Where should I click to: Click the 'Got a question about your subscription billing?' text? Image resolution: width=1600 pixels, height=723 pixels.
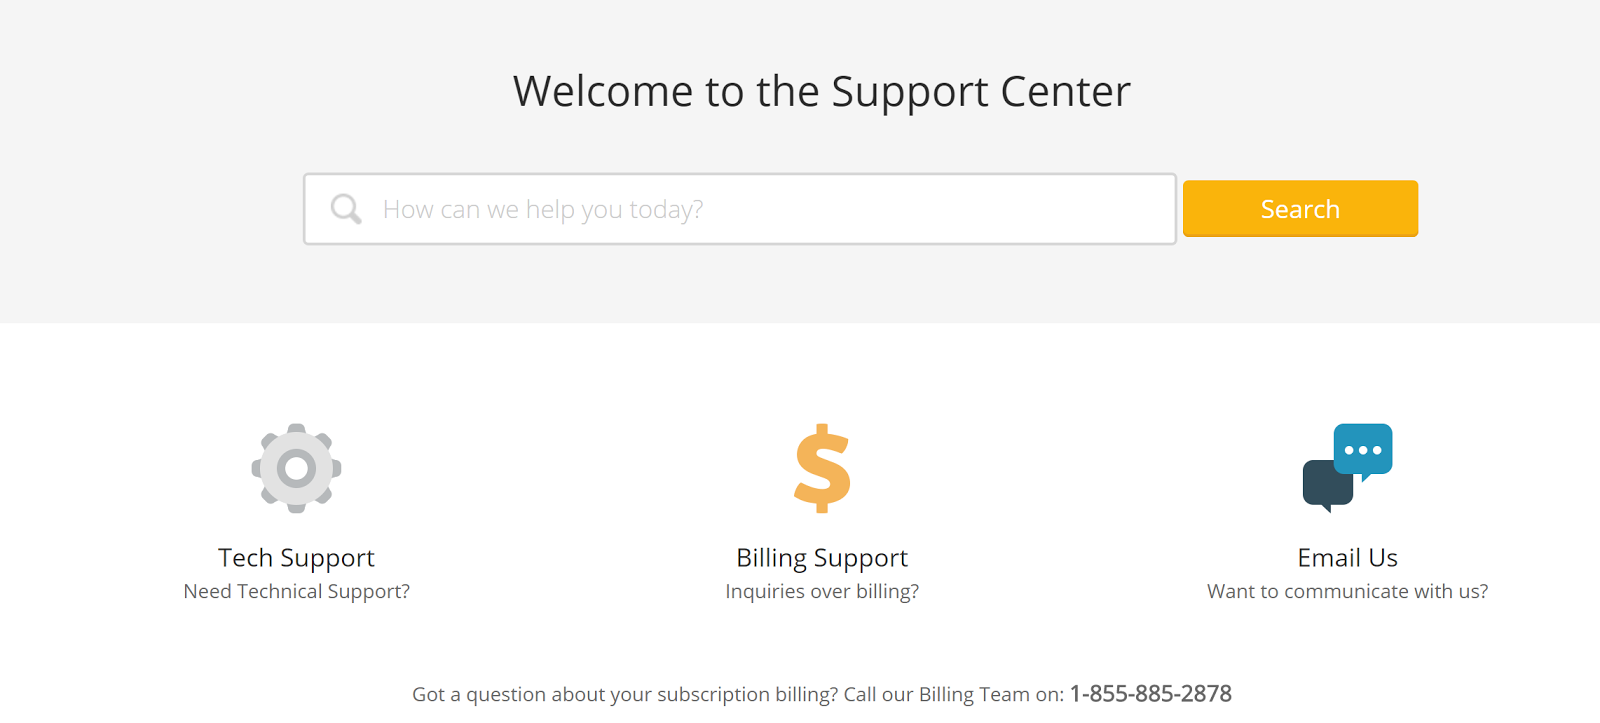point(625,695)
